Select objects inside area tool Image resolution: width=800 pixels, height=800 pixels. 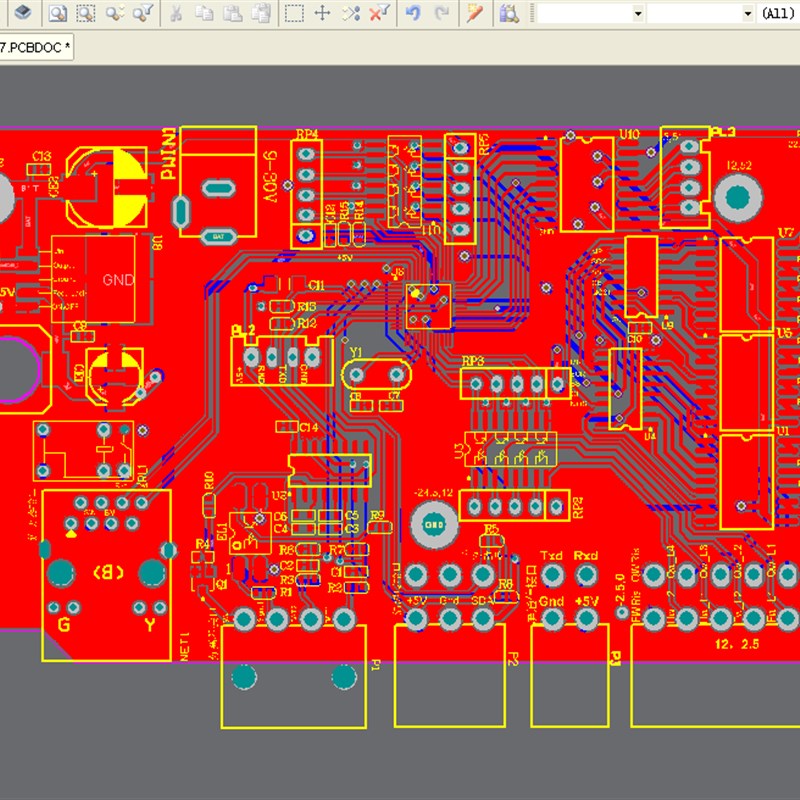294,13
